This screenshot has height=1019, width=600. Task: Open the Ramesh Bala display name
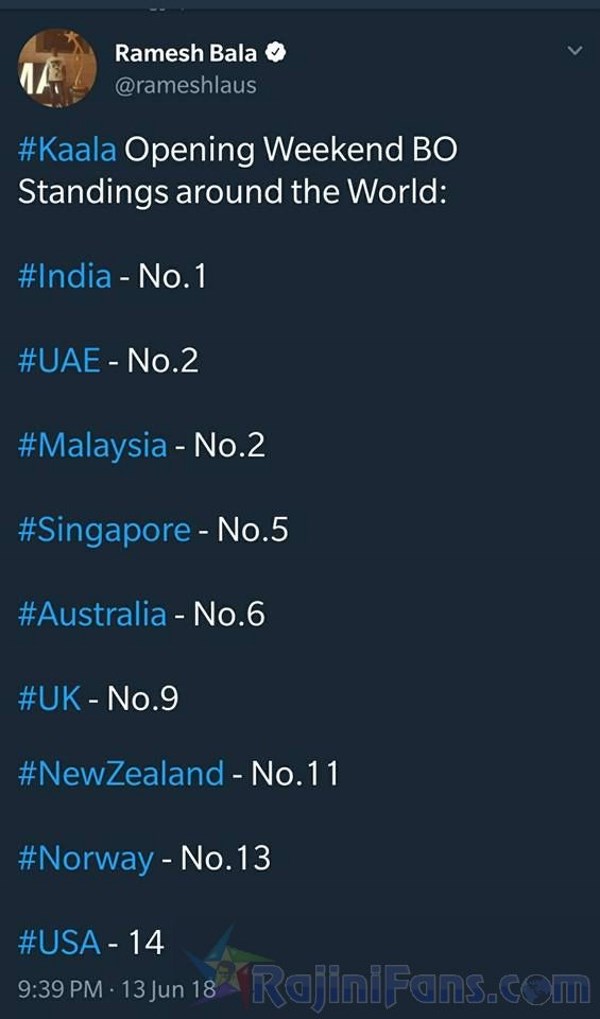click(x=186, y=54)
